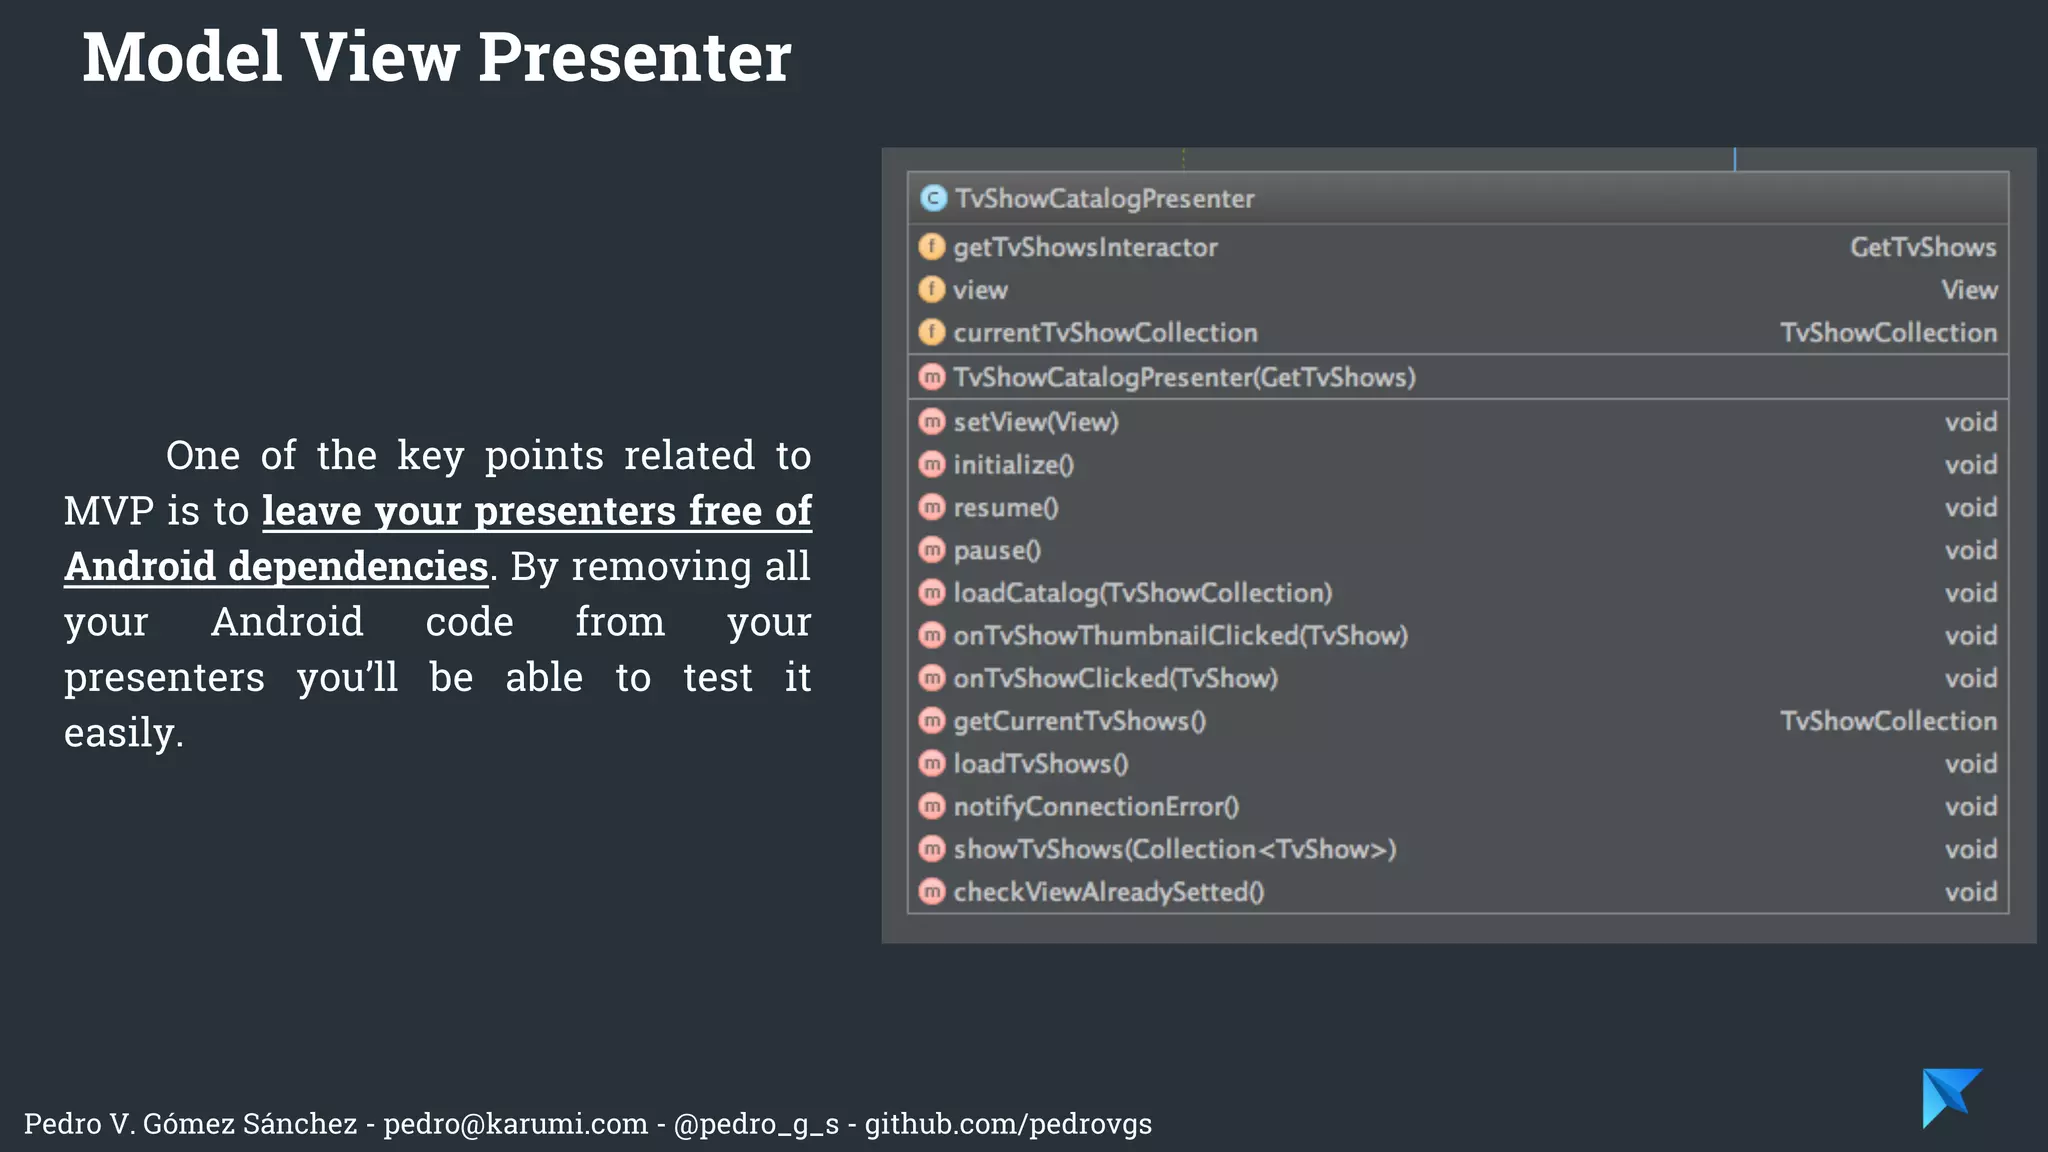This screenshot has height=1152, width=2048.
Task: Click the notifyConnectionError() method entry
Action: pos(1096,807)
